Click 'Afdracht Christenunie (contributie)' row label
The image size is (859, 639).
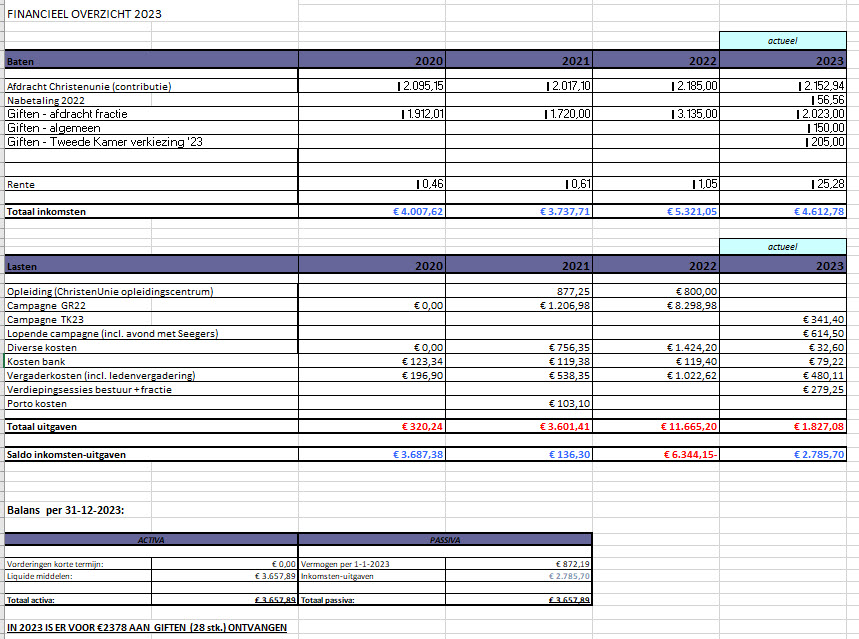pyautogui.click(x=89, y=87)
